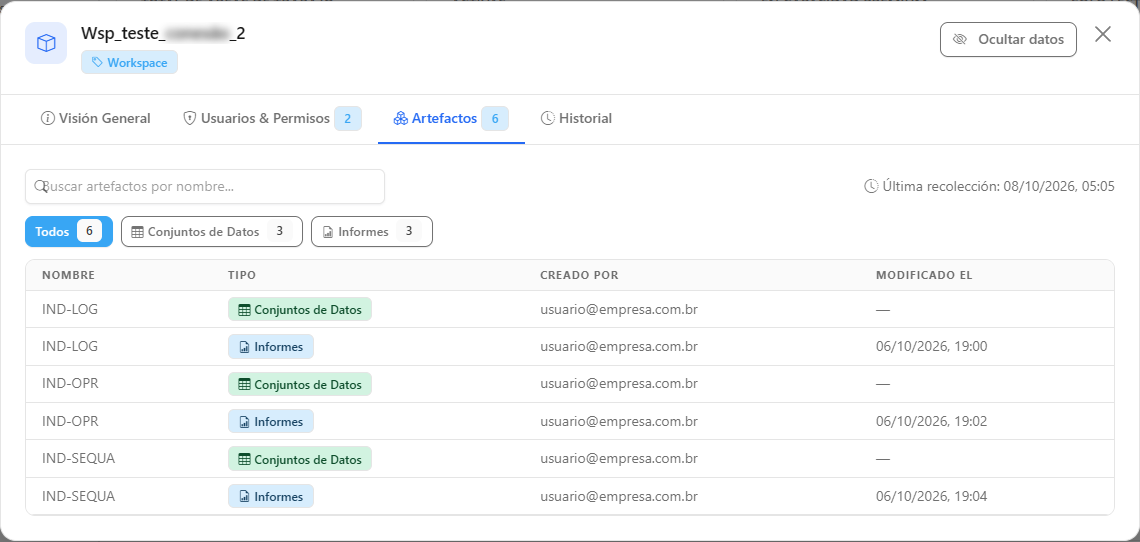
Task: Click the clock icon beside Última recolección
Action: pos(871,186)
